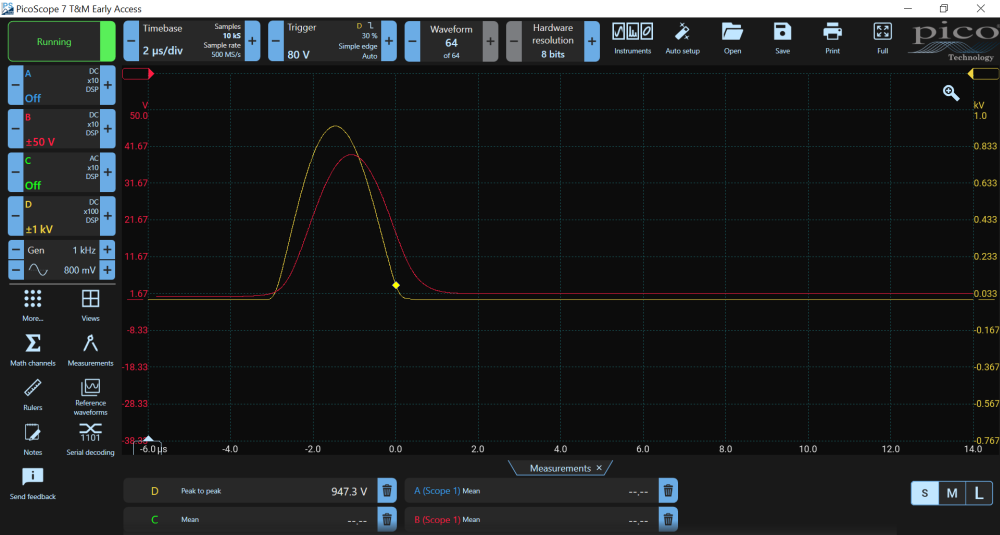Delete the A (Scope 1) Mean measurement

[x=668, y=491]
